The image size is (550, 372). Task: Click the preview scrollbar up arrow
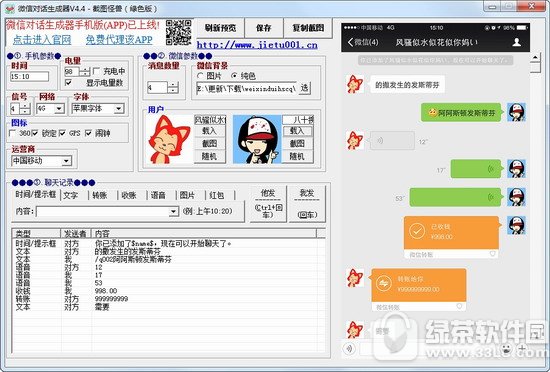(x=535, y=57)
